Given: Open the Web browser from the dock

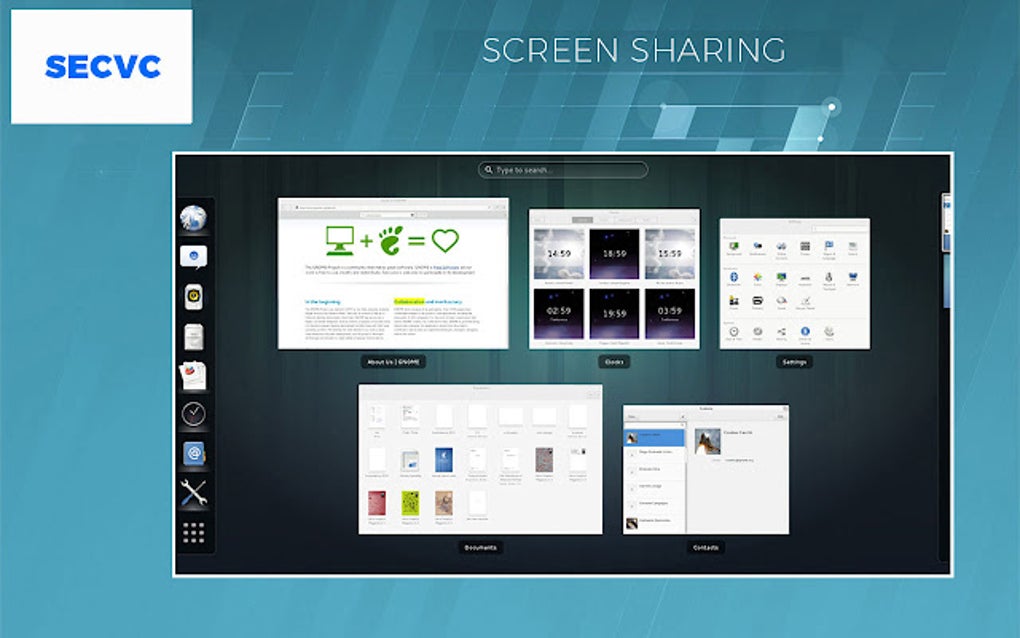Looking at the screenshot, I should point(193,218).
